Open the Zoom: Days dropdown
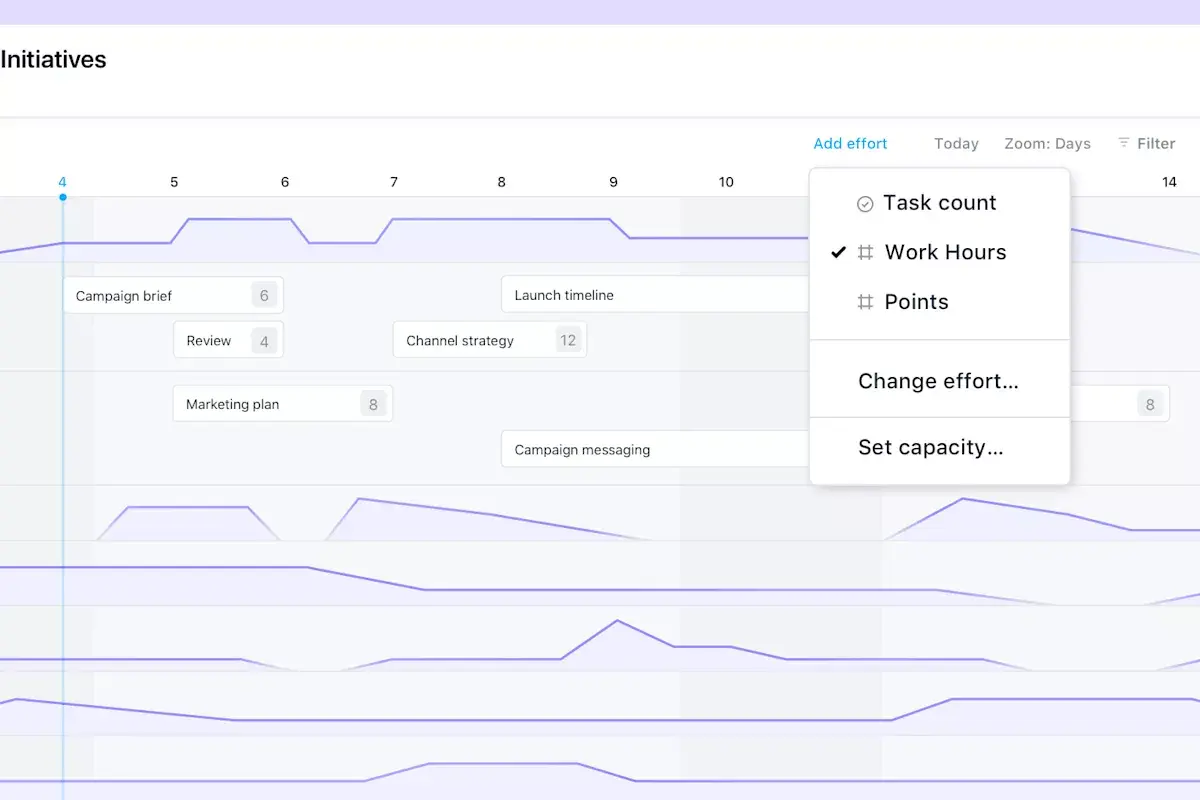Image resolution: width=1200 pixels, height=800 pixels. (x=1047, y=143)
